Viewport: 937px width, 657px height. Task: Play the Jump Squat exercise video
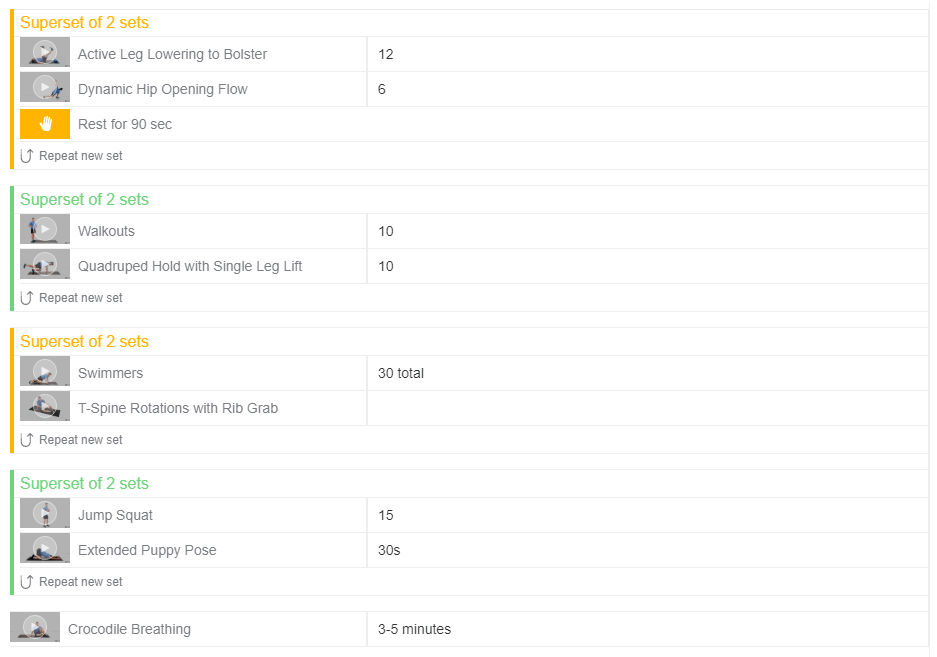point(45,514)
